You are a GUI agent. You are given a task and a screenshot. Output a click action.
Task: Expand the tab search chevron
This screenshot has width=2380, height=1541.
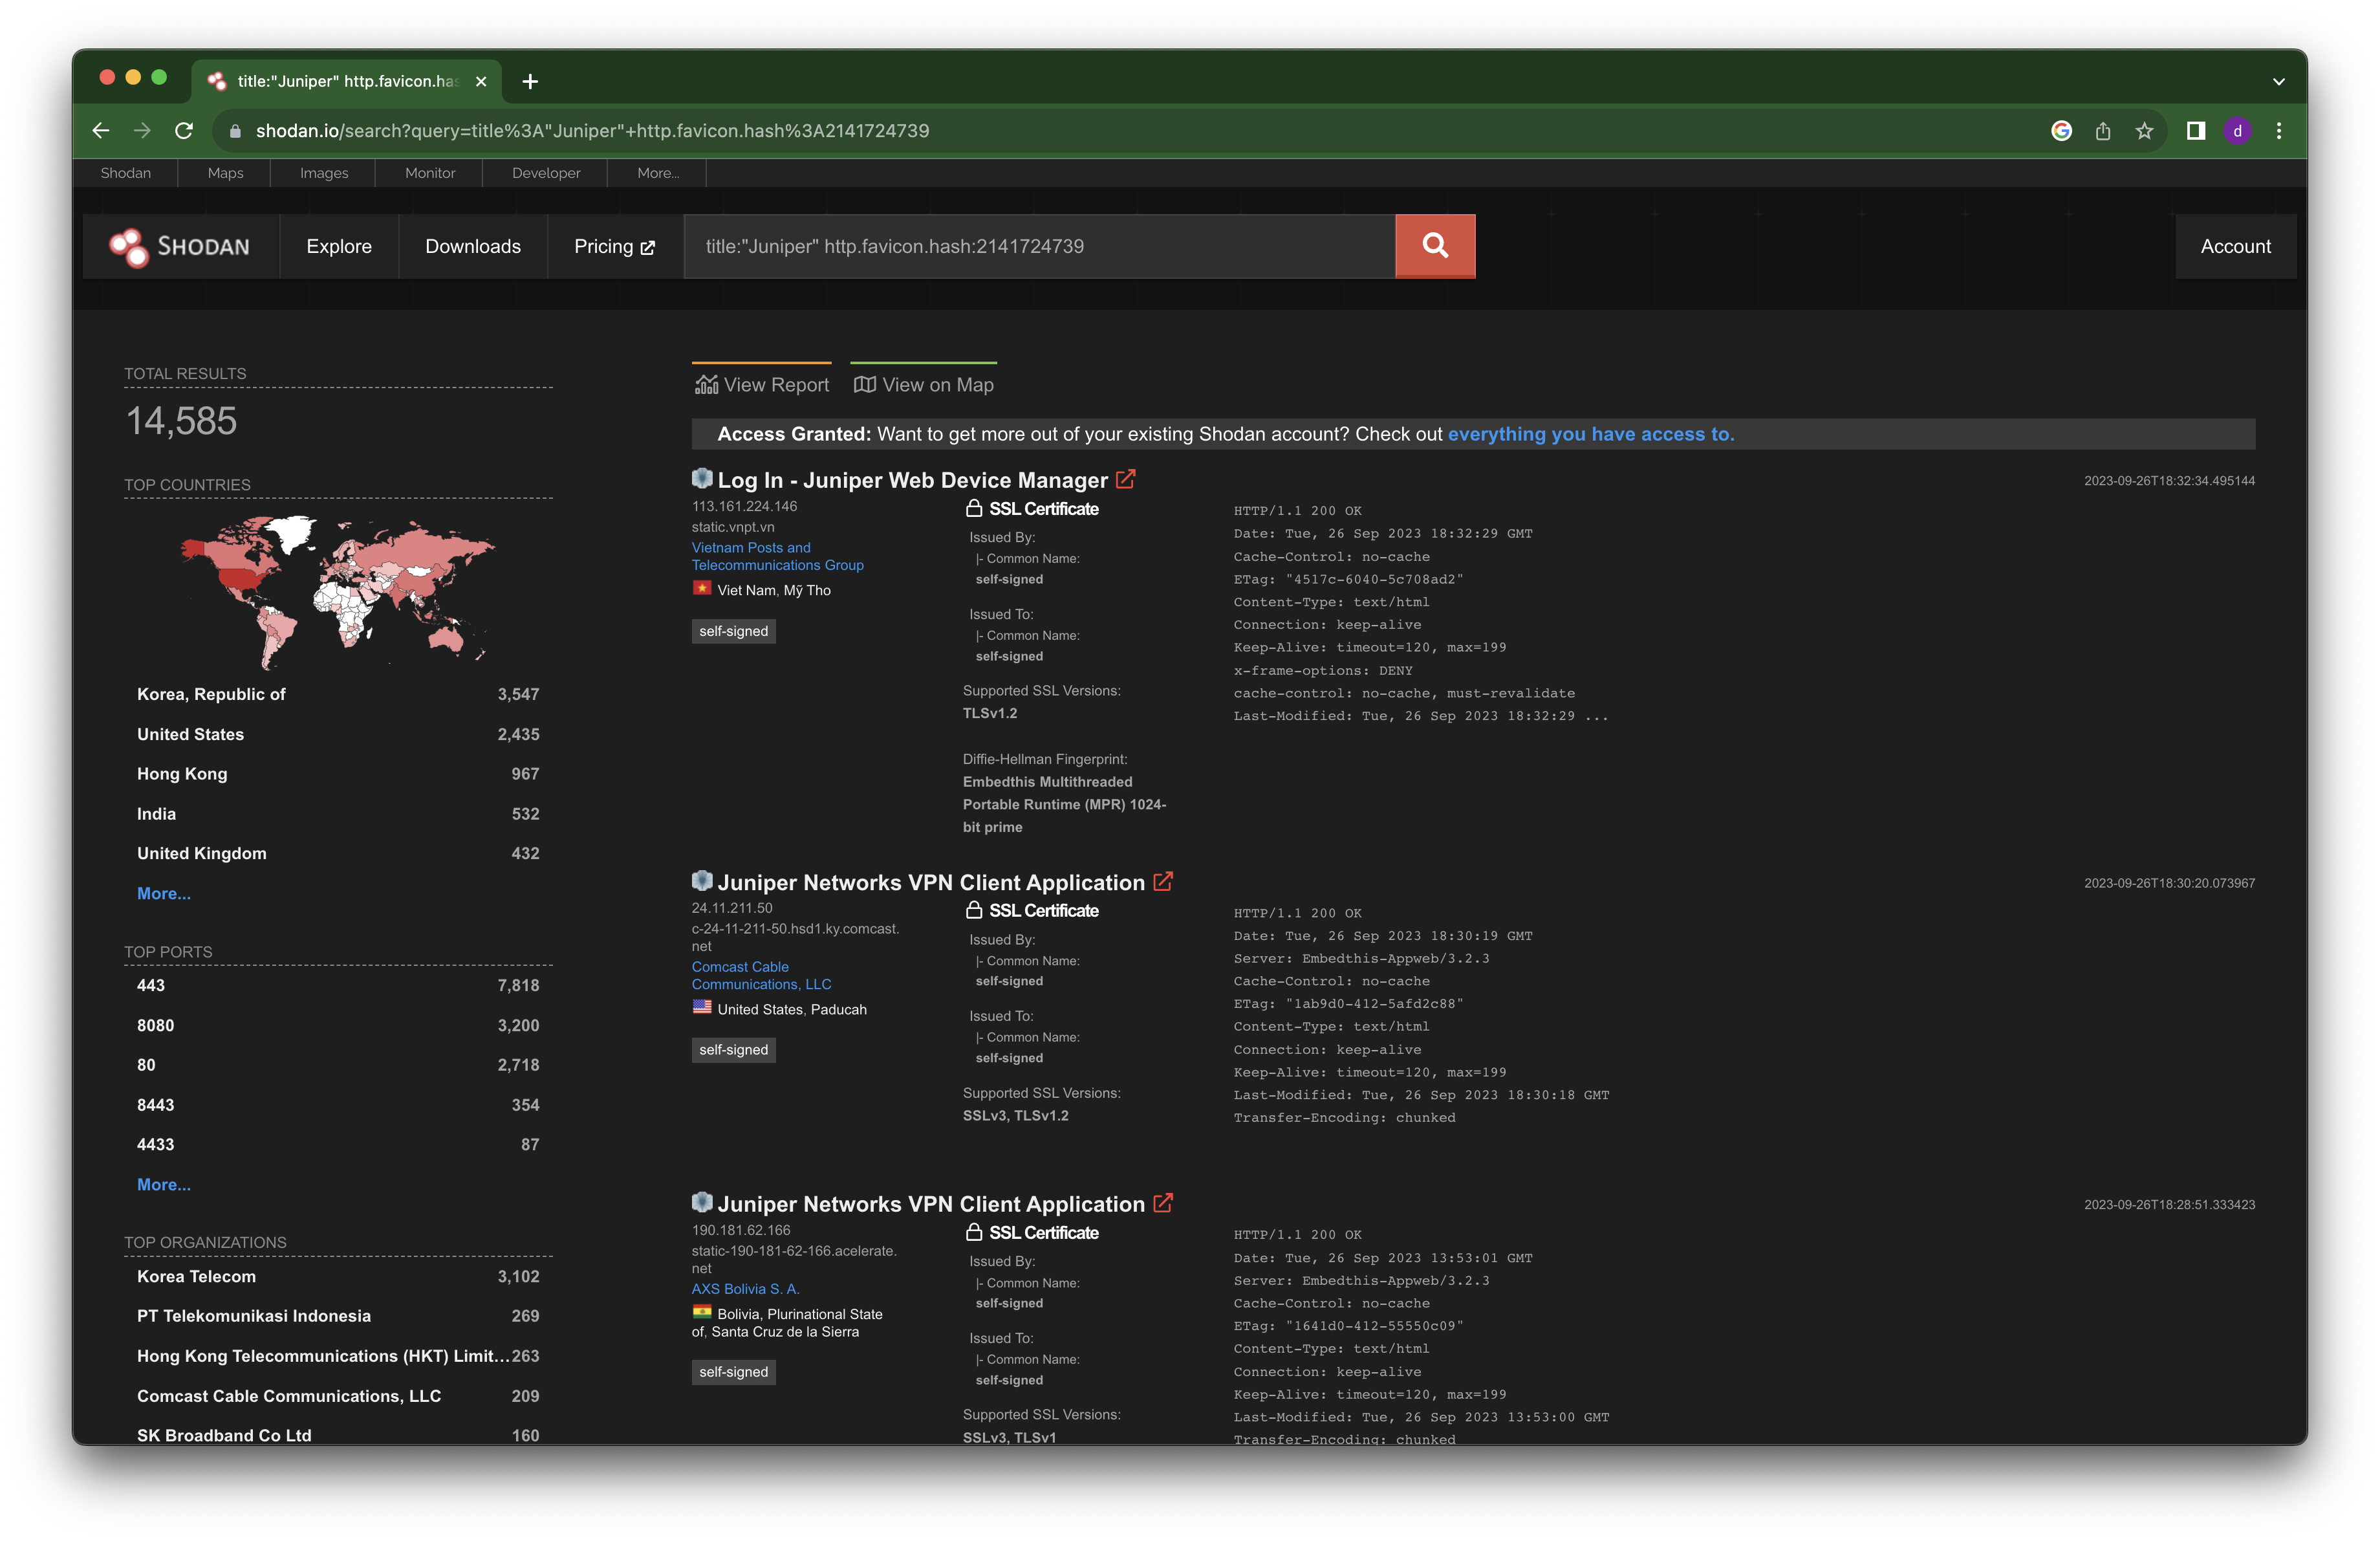point(2279,82)
